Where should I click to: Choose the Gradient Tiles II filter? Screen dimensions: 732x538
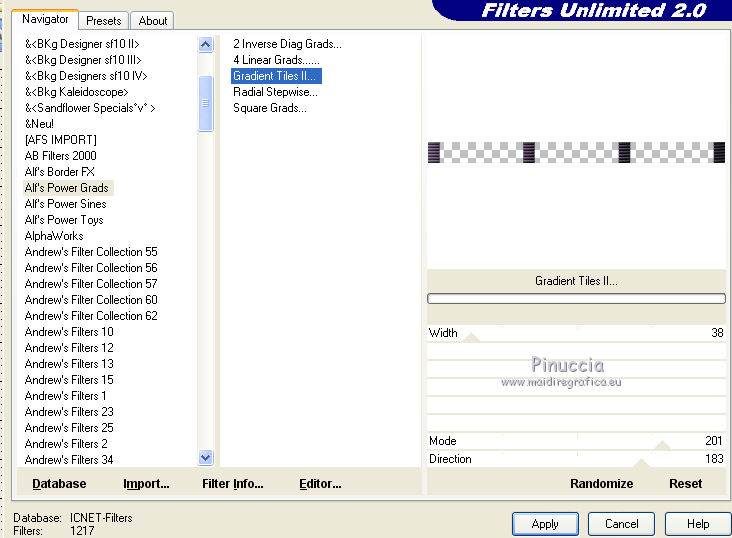(276, 76)
